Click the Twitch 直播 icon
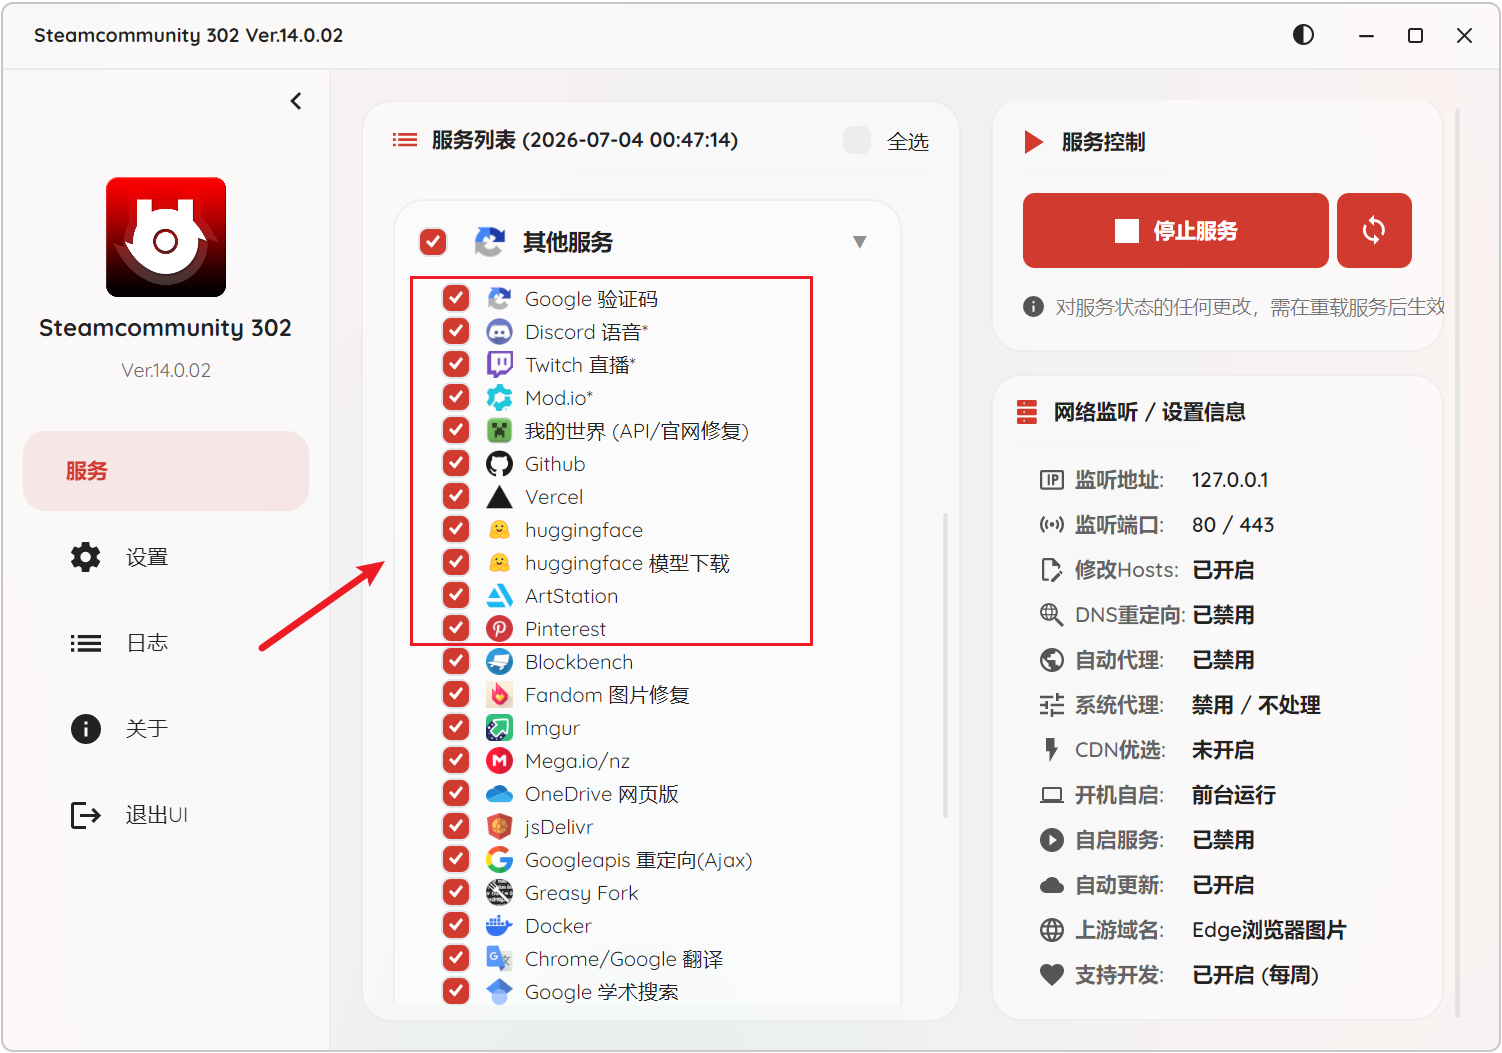Screen dimensions: 1502x1053 (x=499, y=364)
